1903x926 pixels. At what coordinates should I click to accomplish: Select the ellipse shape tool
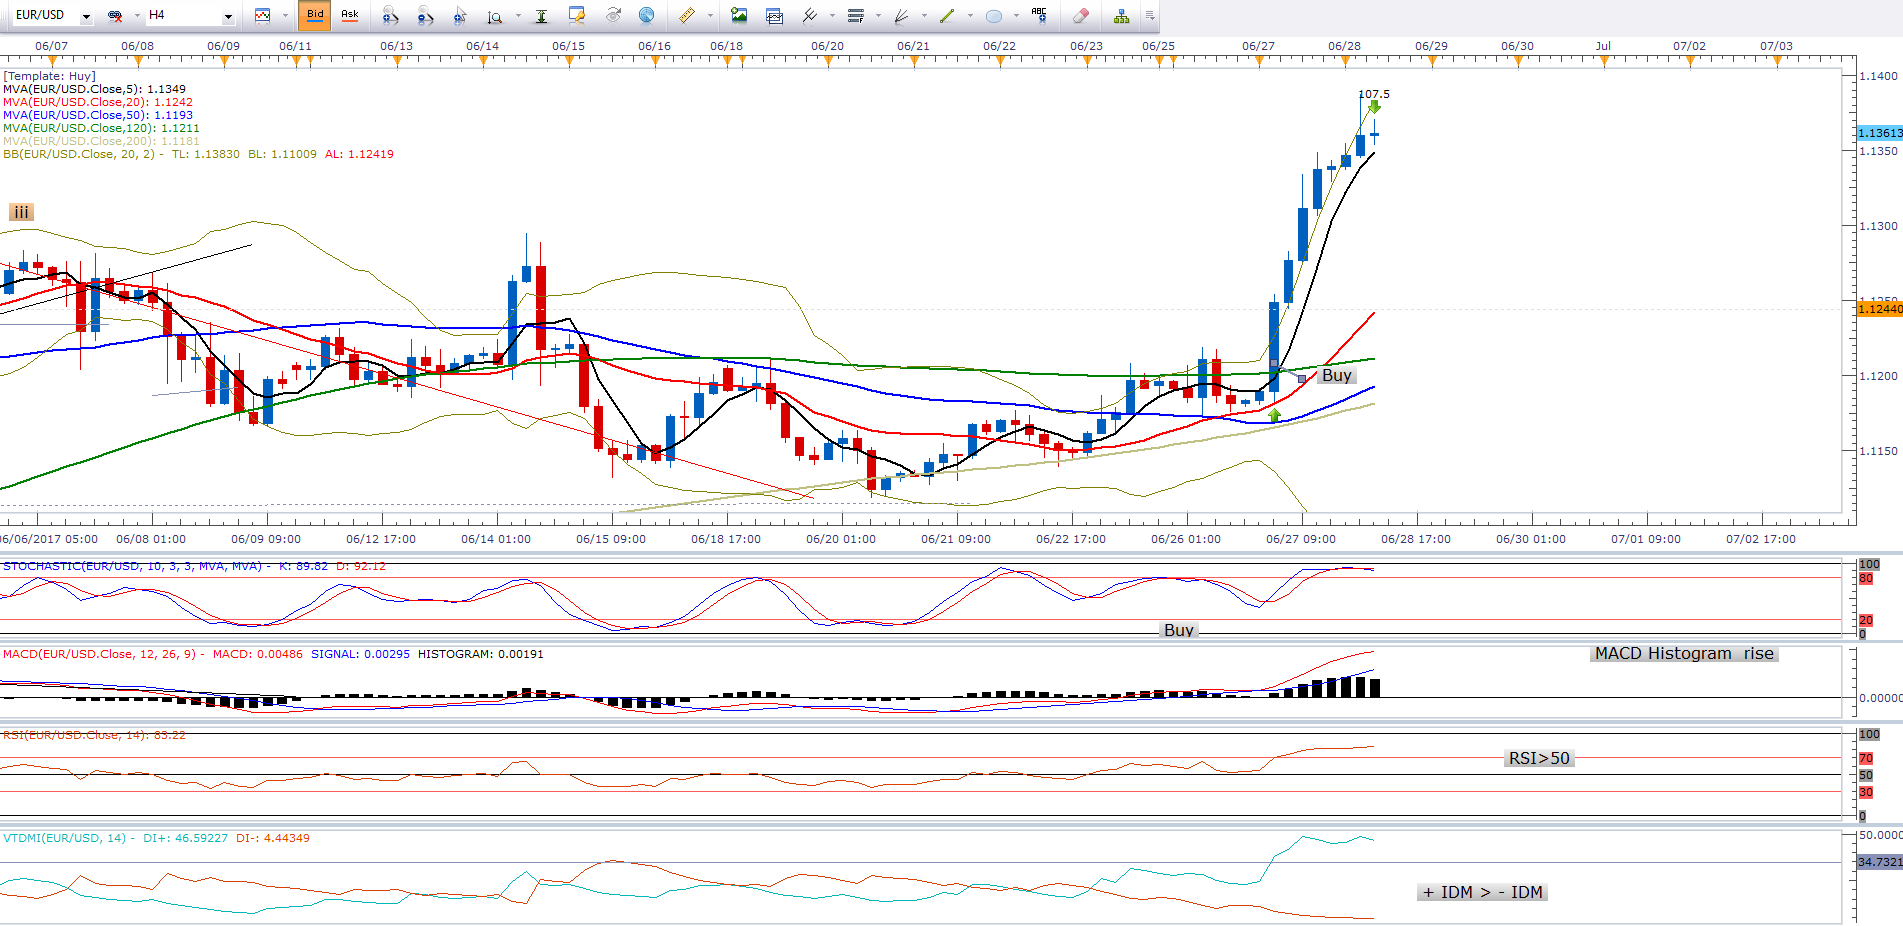point(993,15)
